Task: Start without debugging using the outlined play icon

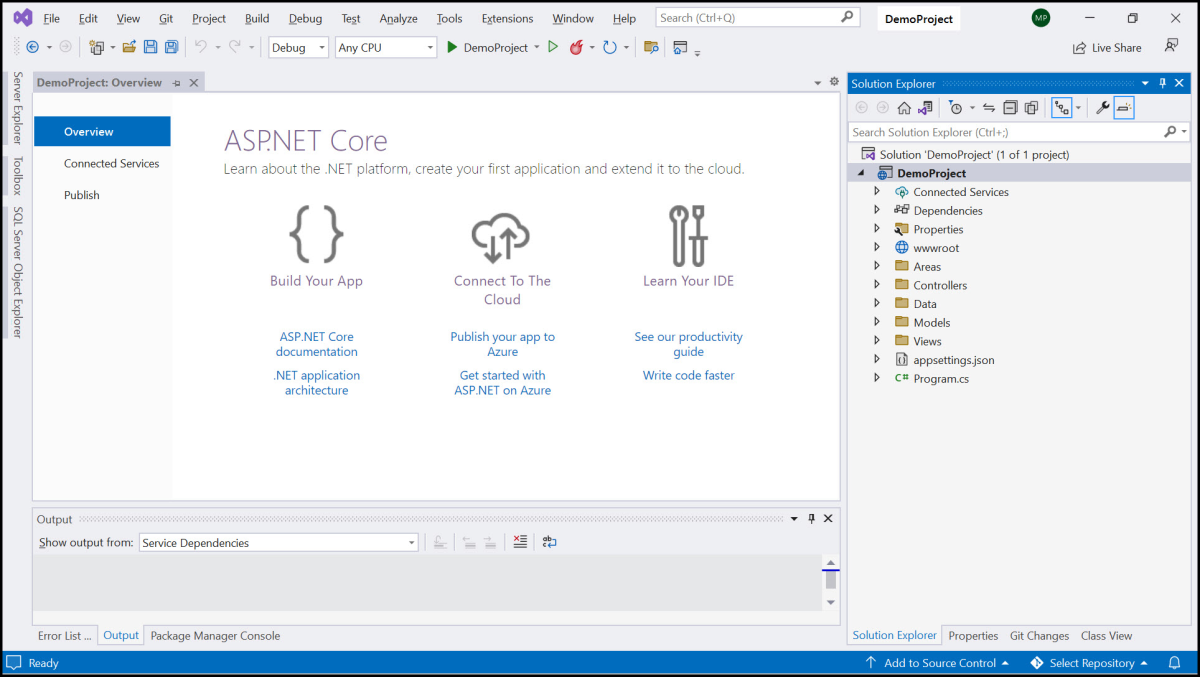Action: pyautogui.click(x=553, y=47)
